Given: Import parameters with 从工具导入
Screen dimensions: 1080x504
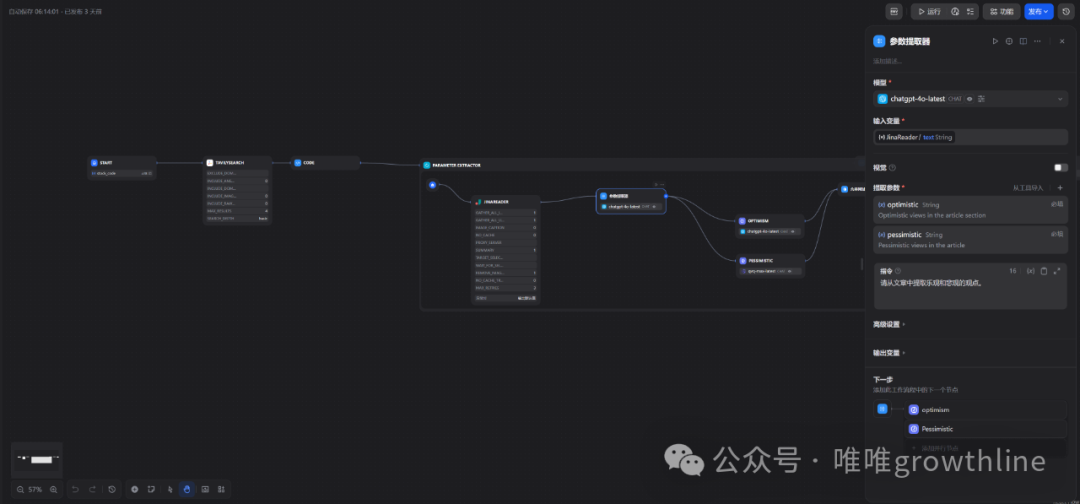Looking at the screenshot, I should coord(1028,187).
